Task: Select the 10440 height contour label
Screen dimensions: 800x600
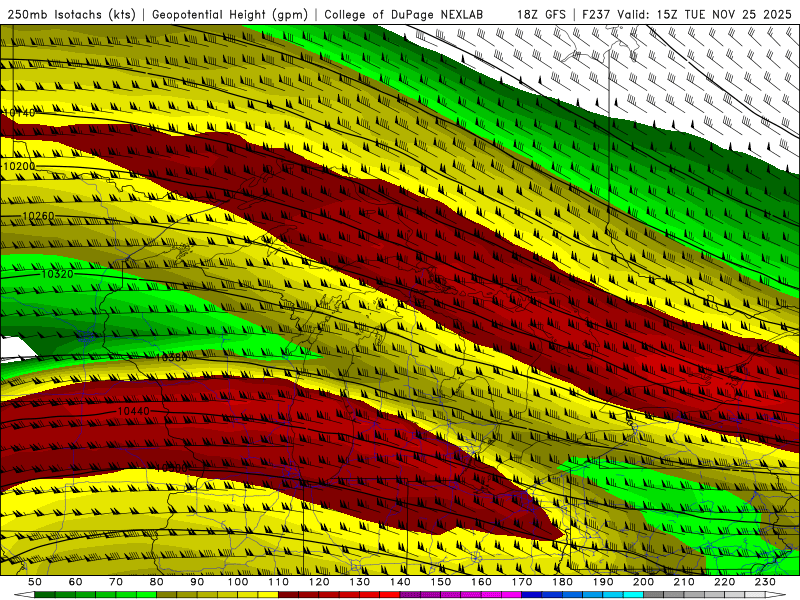Action: [x=134, y=411]
